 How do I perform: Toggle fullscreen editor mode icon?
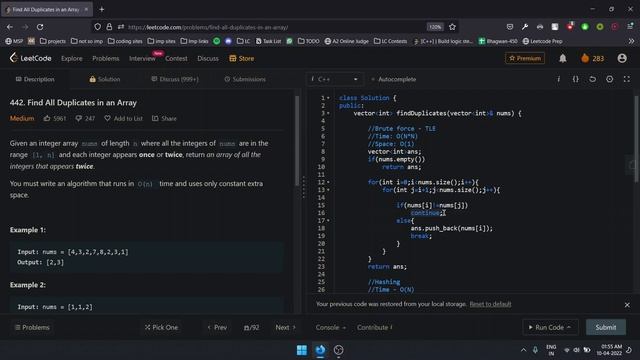point(627,79)
